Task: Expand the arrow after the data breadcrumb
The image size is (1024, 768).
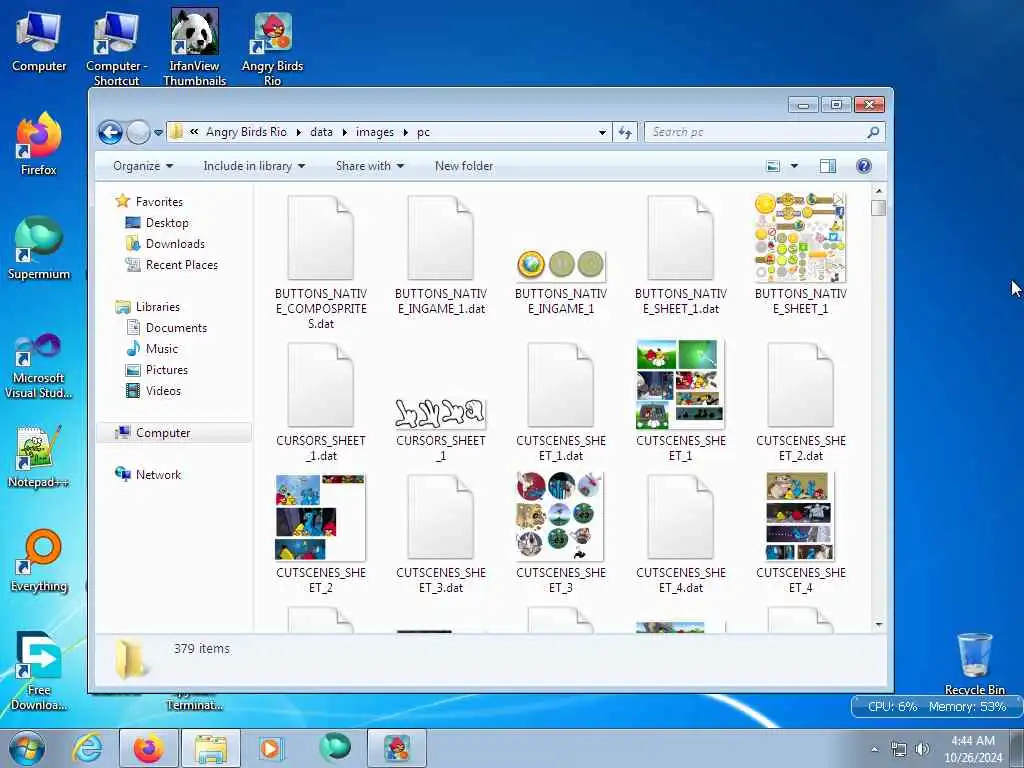Action: (344, 132)
